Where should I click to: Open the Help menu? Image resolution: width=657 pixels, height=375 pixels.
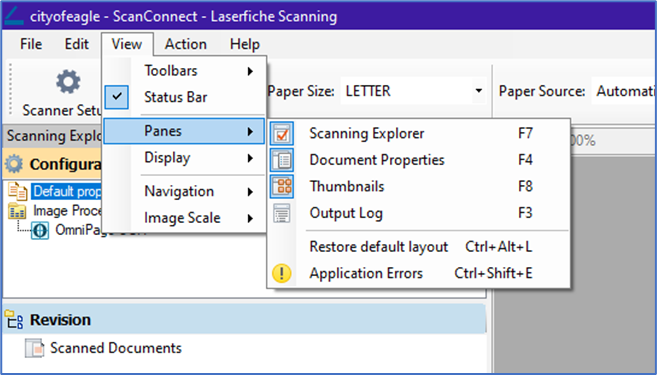click(x=245, y=44)
